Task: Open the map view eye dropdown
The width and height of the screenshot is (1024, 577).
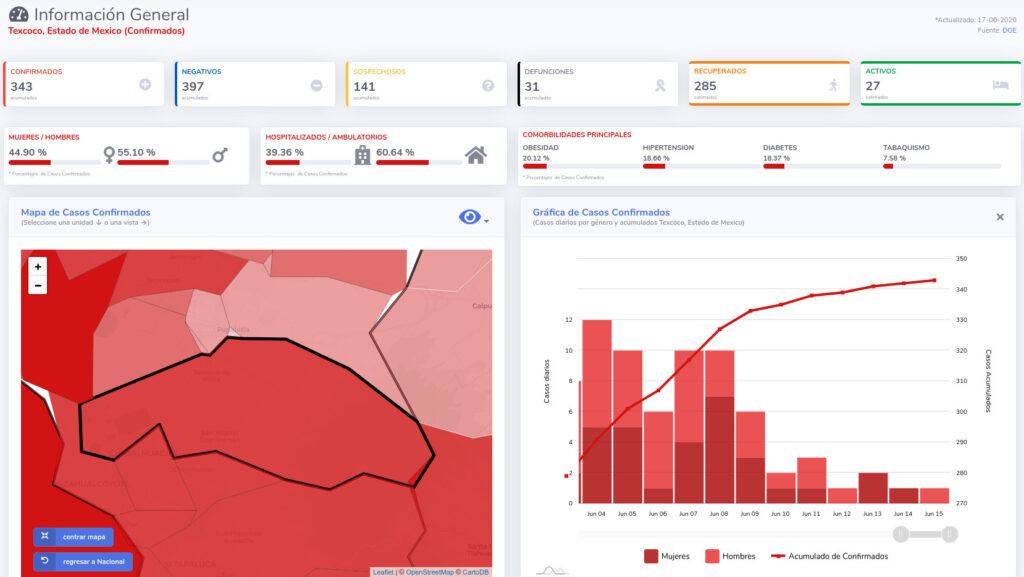Action: (473, 217)
